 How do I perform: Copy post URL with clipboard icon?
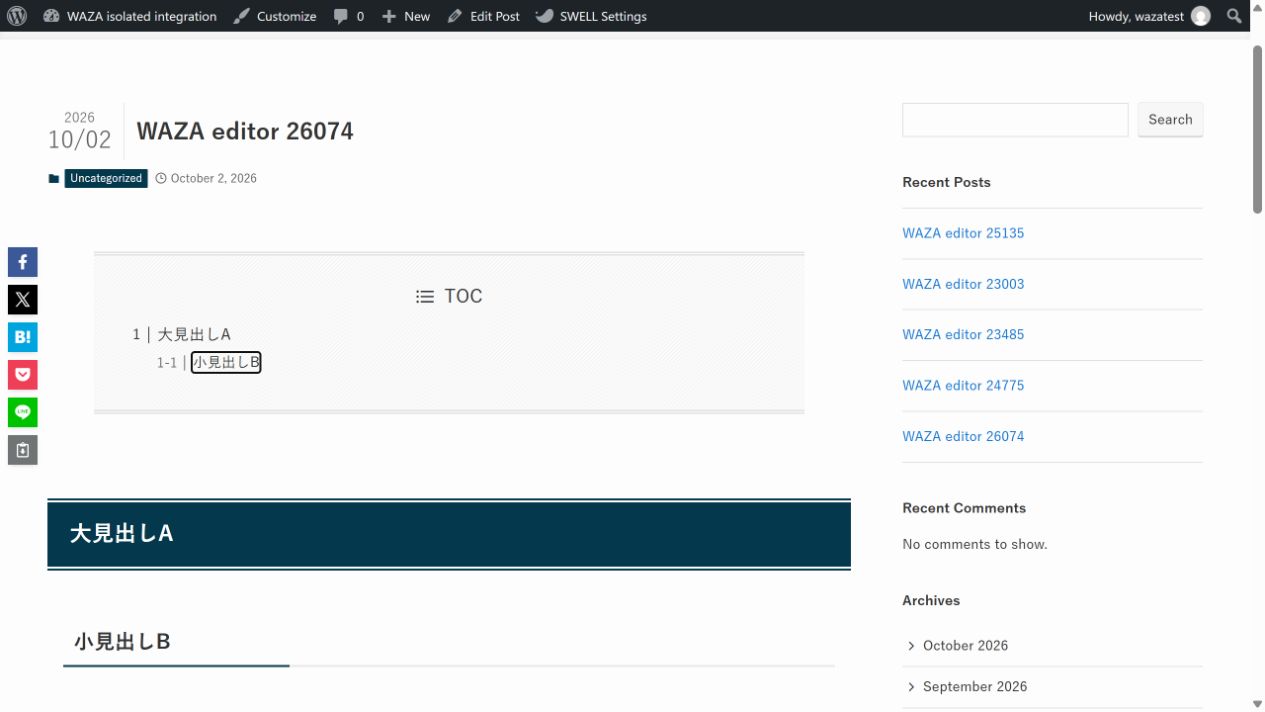(x=23, y=450)
